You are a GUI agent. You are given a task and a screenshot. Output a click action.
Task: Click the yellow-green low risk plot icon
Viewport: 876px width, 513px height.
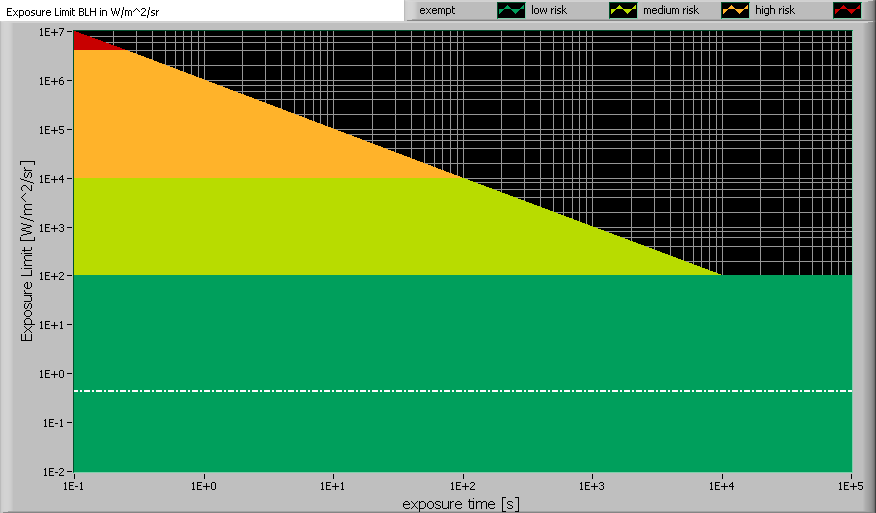[x=622, y=10]
